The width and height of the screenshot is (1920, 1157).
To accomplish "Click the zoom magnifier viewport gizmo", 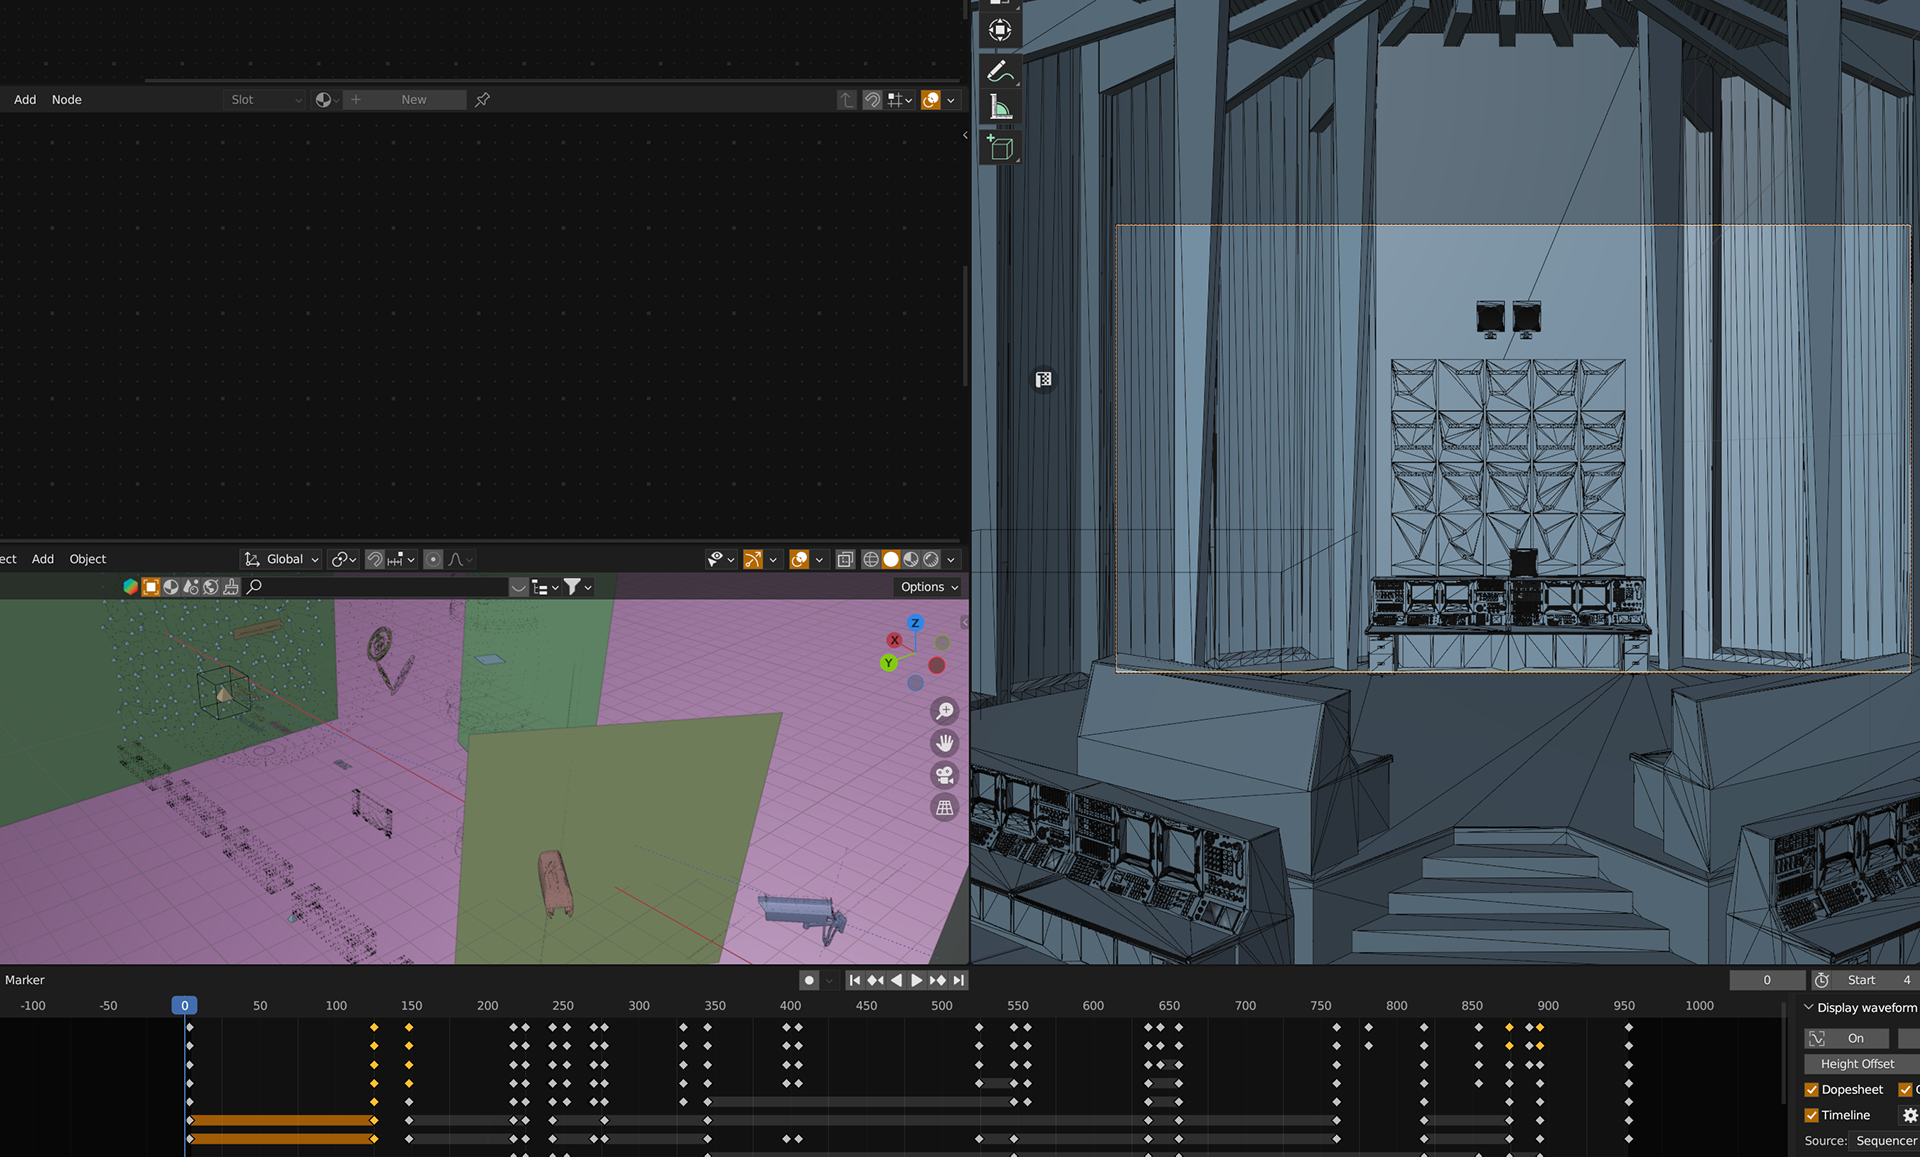I will pyautogui.click(x=944, y=711).
